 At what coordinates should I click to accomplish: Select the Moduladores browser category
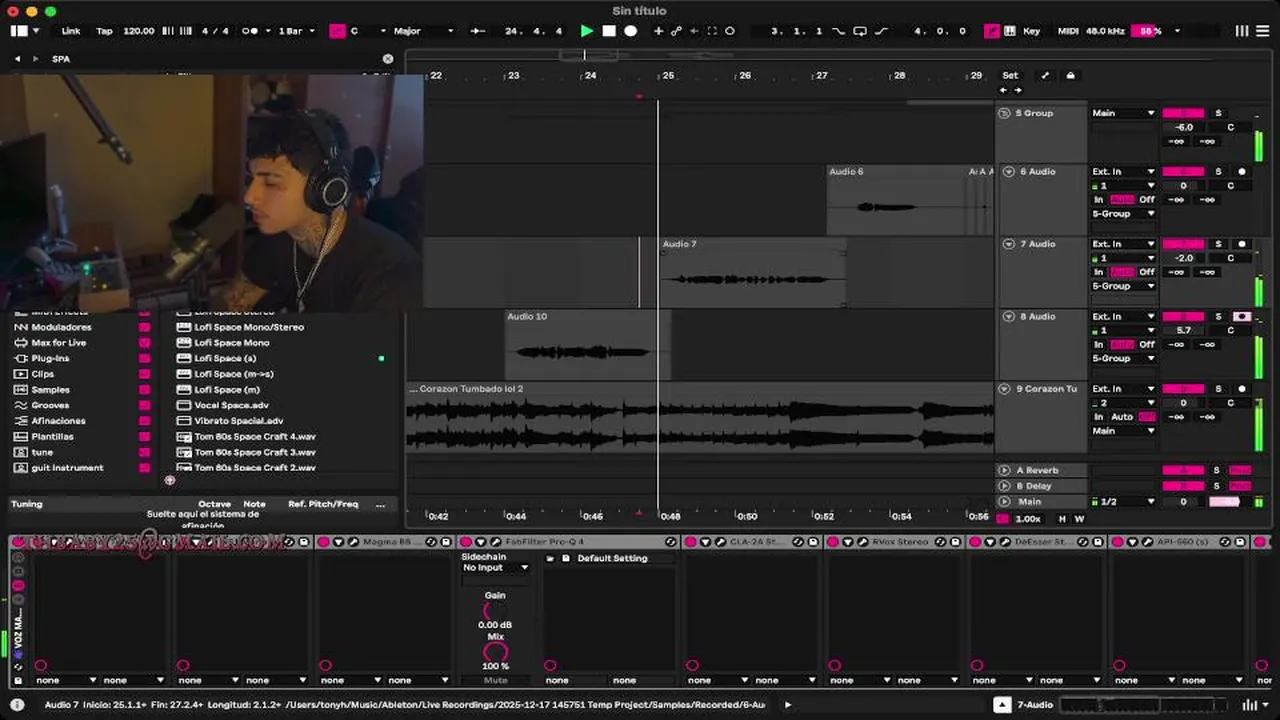61,327
